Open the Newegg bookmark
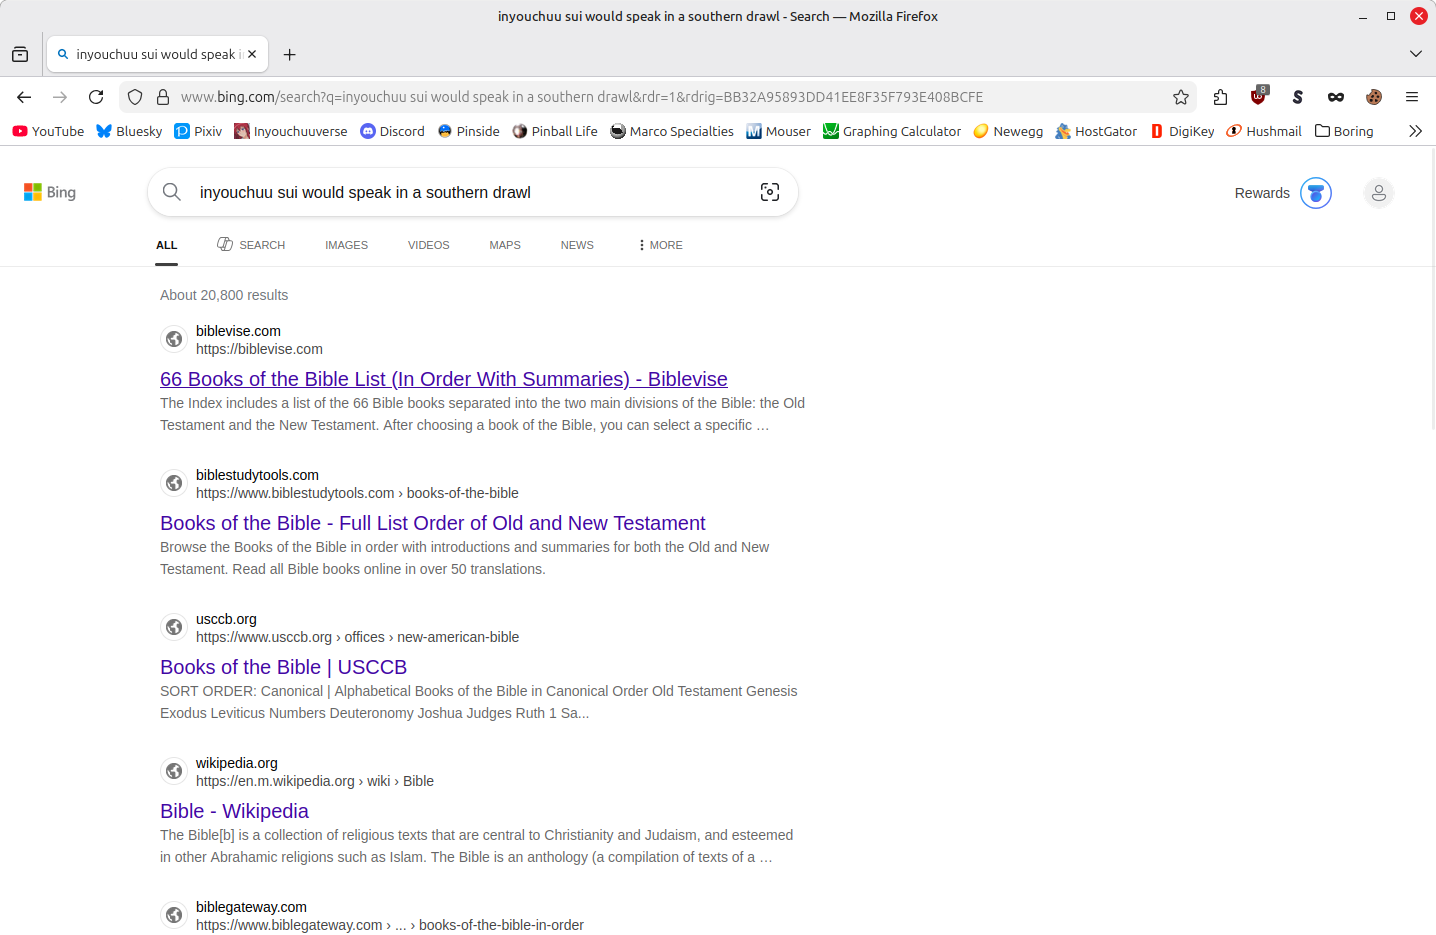Image resolution: width=1436 pixels, height=935 pixels. pyautogui.click(x=1008, y=131)
